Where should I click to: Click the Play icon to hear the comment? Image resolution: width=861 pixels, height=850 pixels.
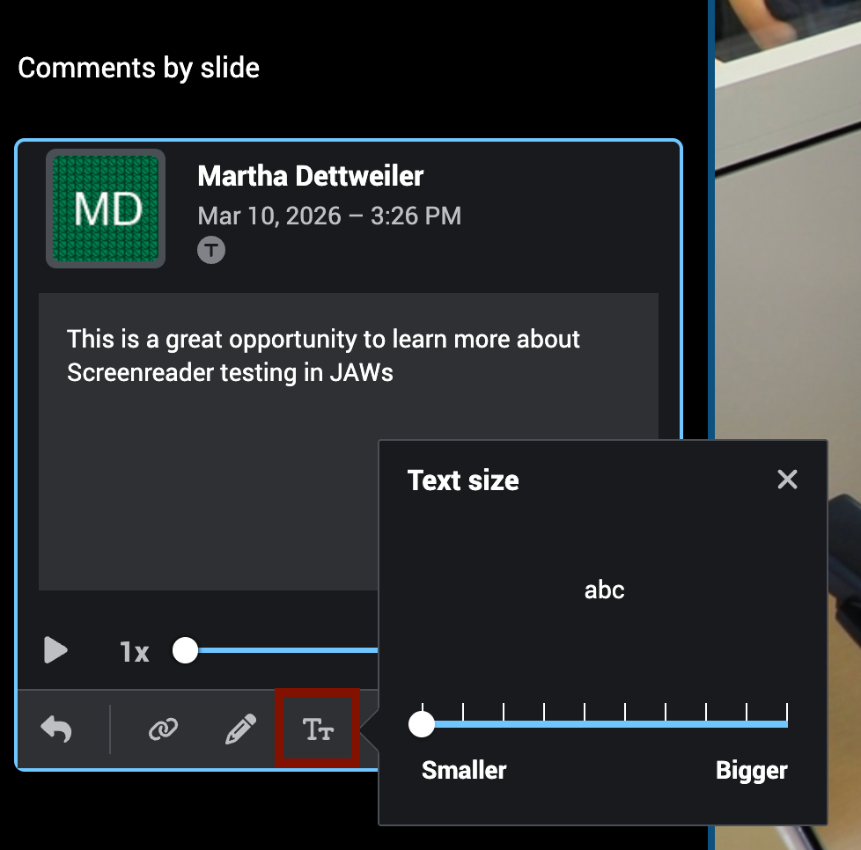(56, 650)
